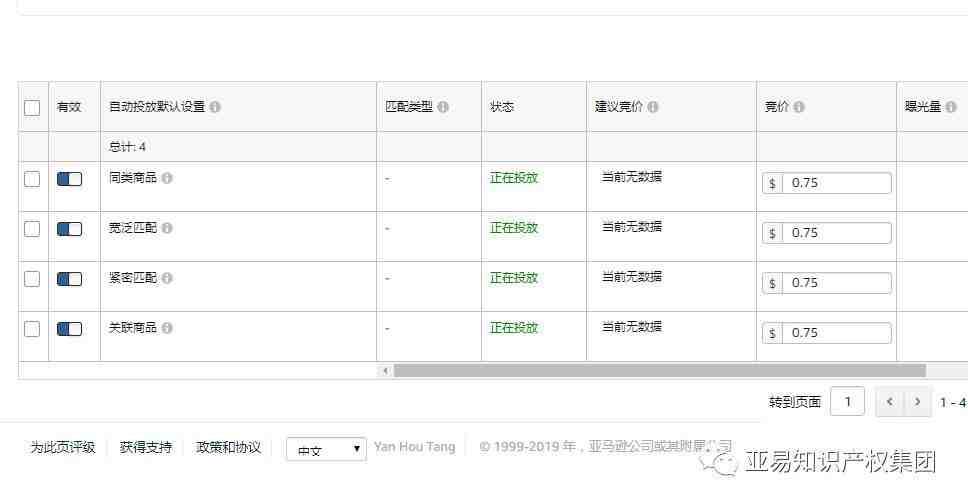Click the 关联商品 bid input field
This screenshot has width=968, height=504.
pos(827,333)
